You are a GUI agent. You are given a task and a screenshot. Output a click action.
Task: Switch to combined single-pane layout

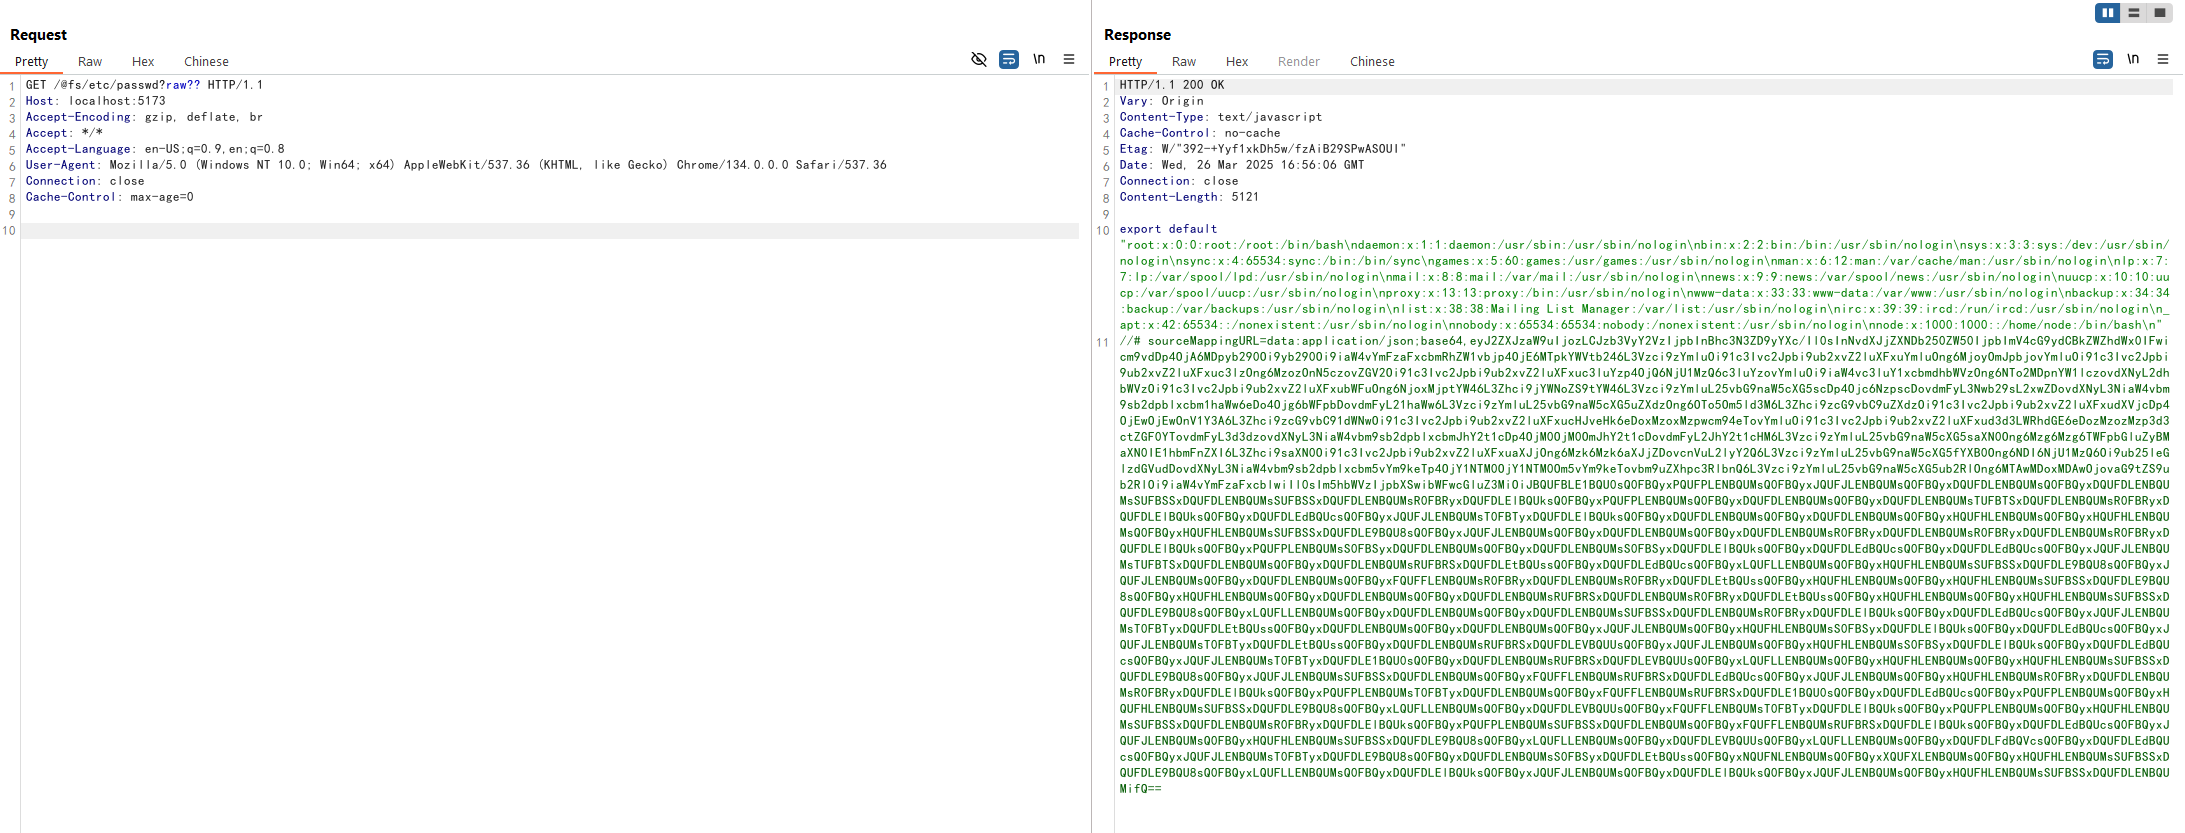pos(2160,13)
